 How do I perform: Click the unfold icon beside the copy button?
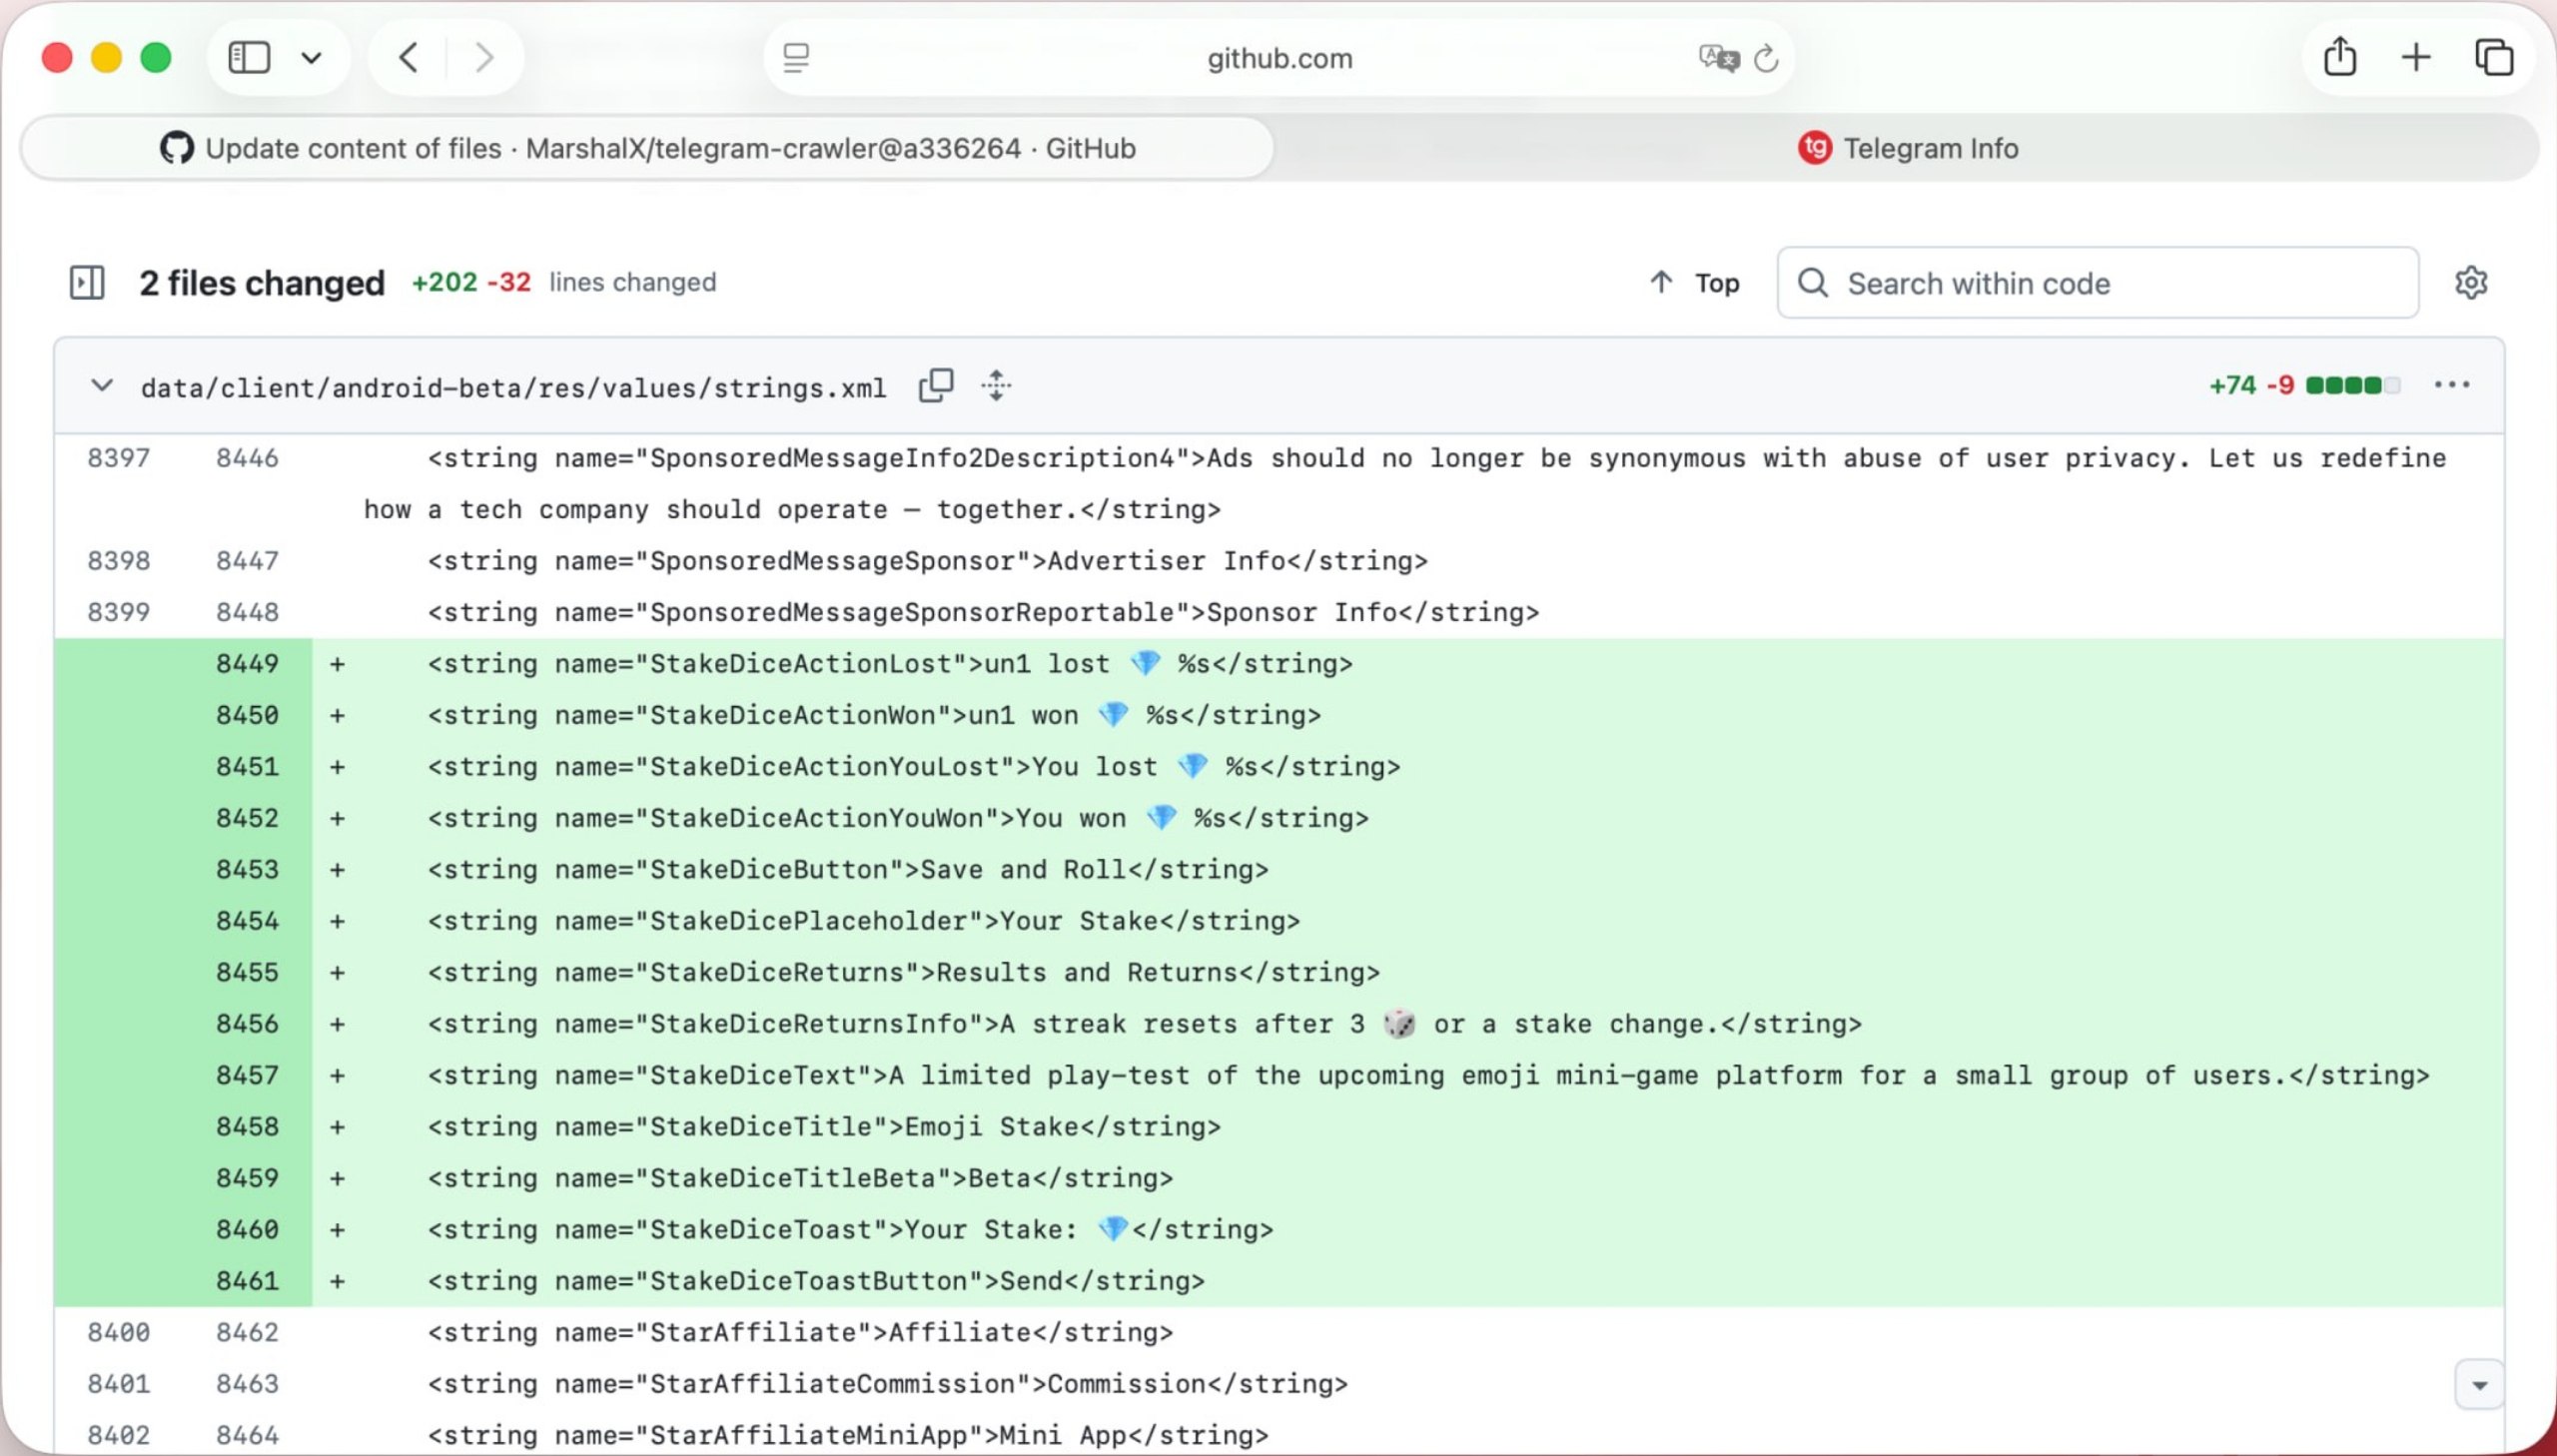997,386
